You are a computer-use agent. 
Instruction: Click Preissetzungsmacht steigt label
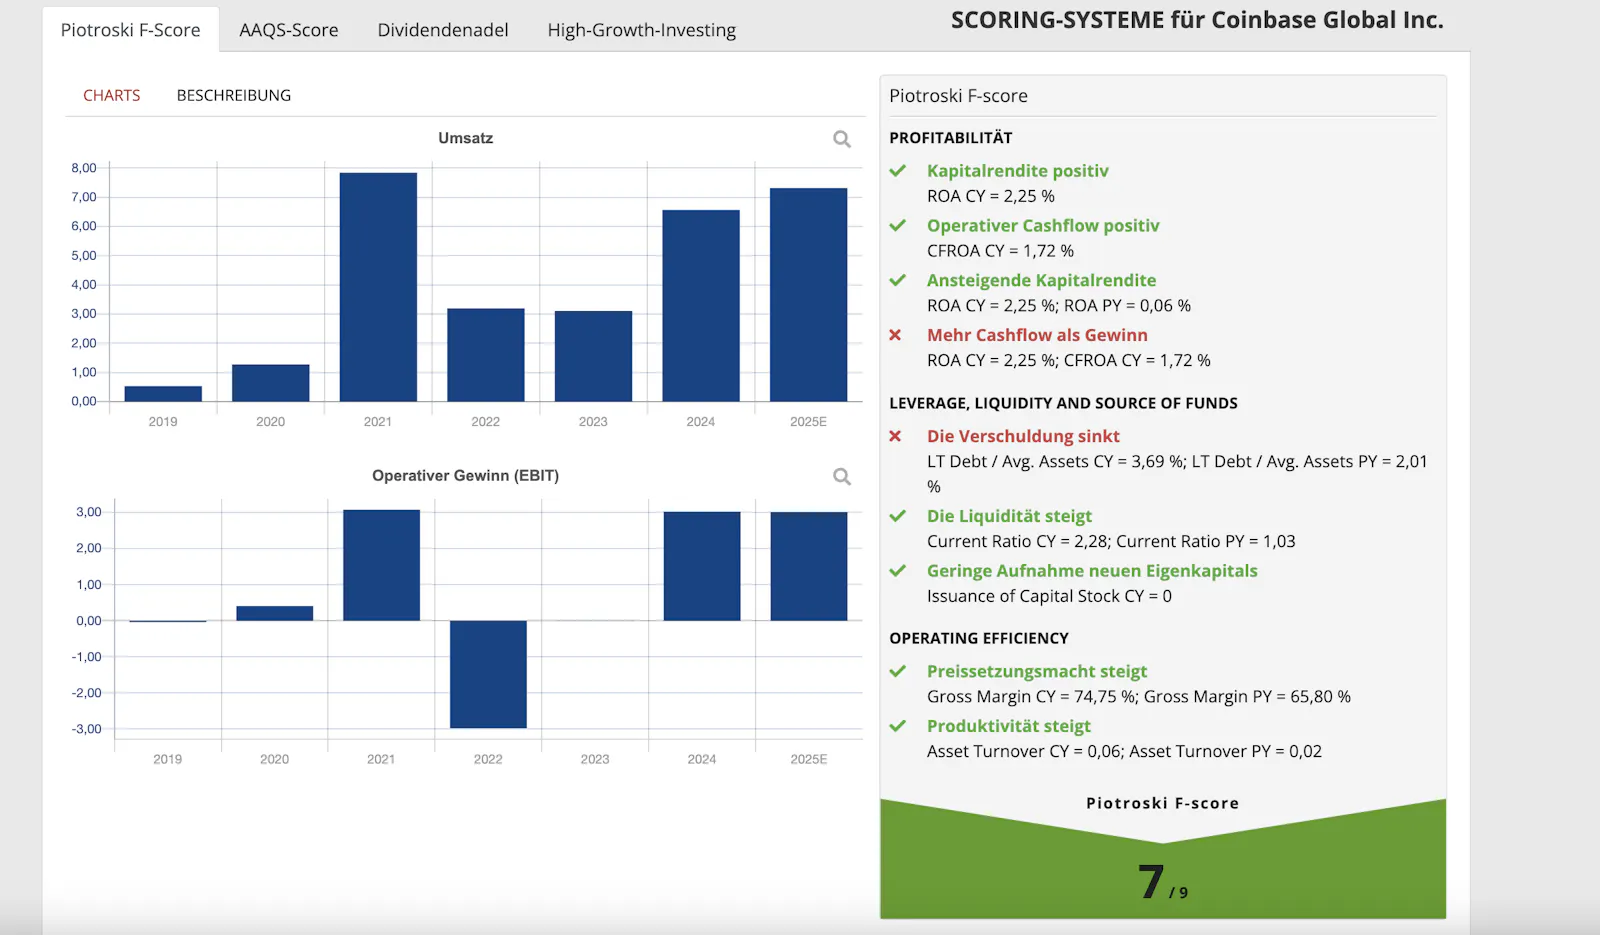pos(1037,672)
